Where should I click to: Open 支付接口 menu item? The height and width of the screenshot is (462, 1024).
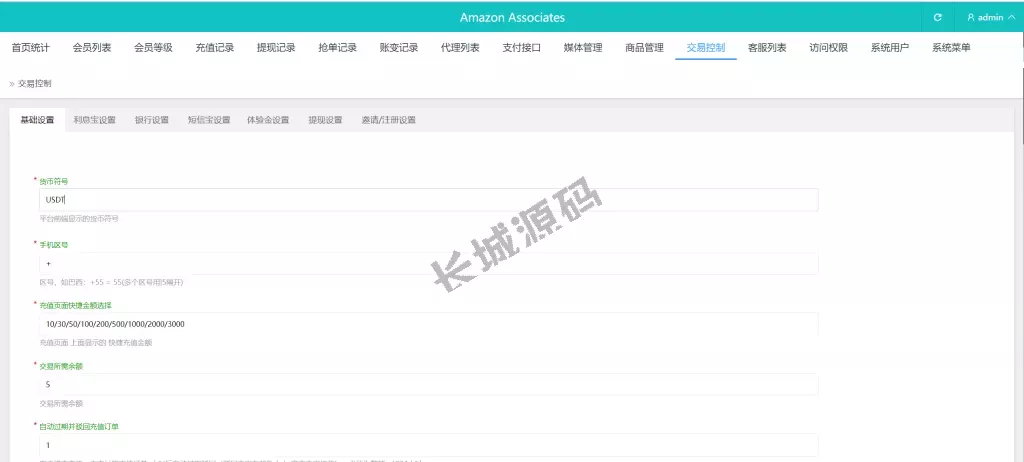(522, 48)
